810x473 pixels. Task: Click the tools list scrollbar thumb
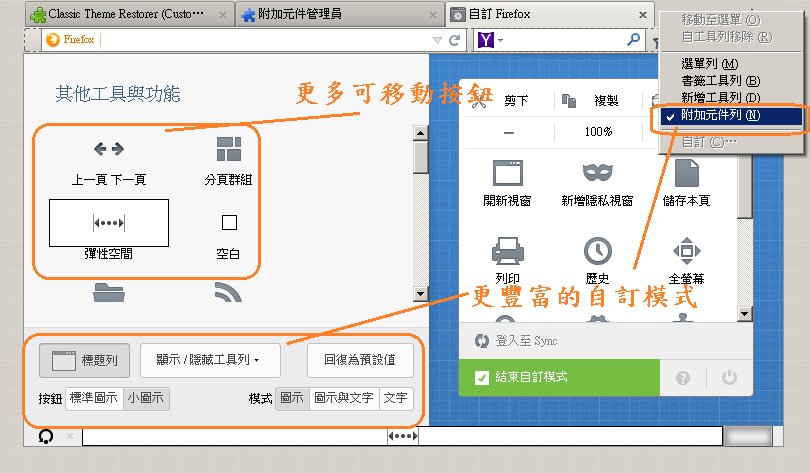point(421,157)
